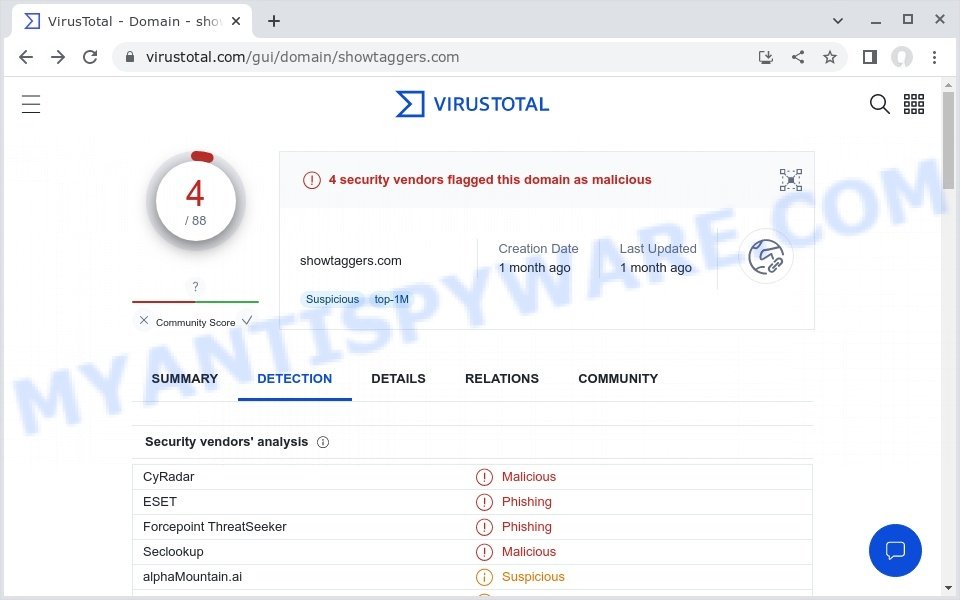Click the Creation Date label

point(538,249)
